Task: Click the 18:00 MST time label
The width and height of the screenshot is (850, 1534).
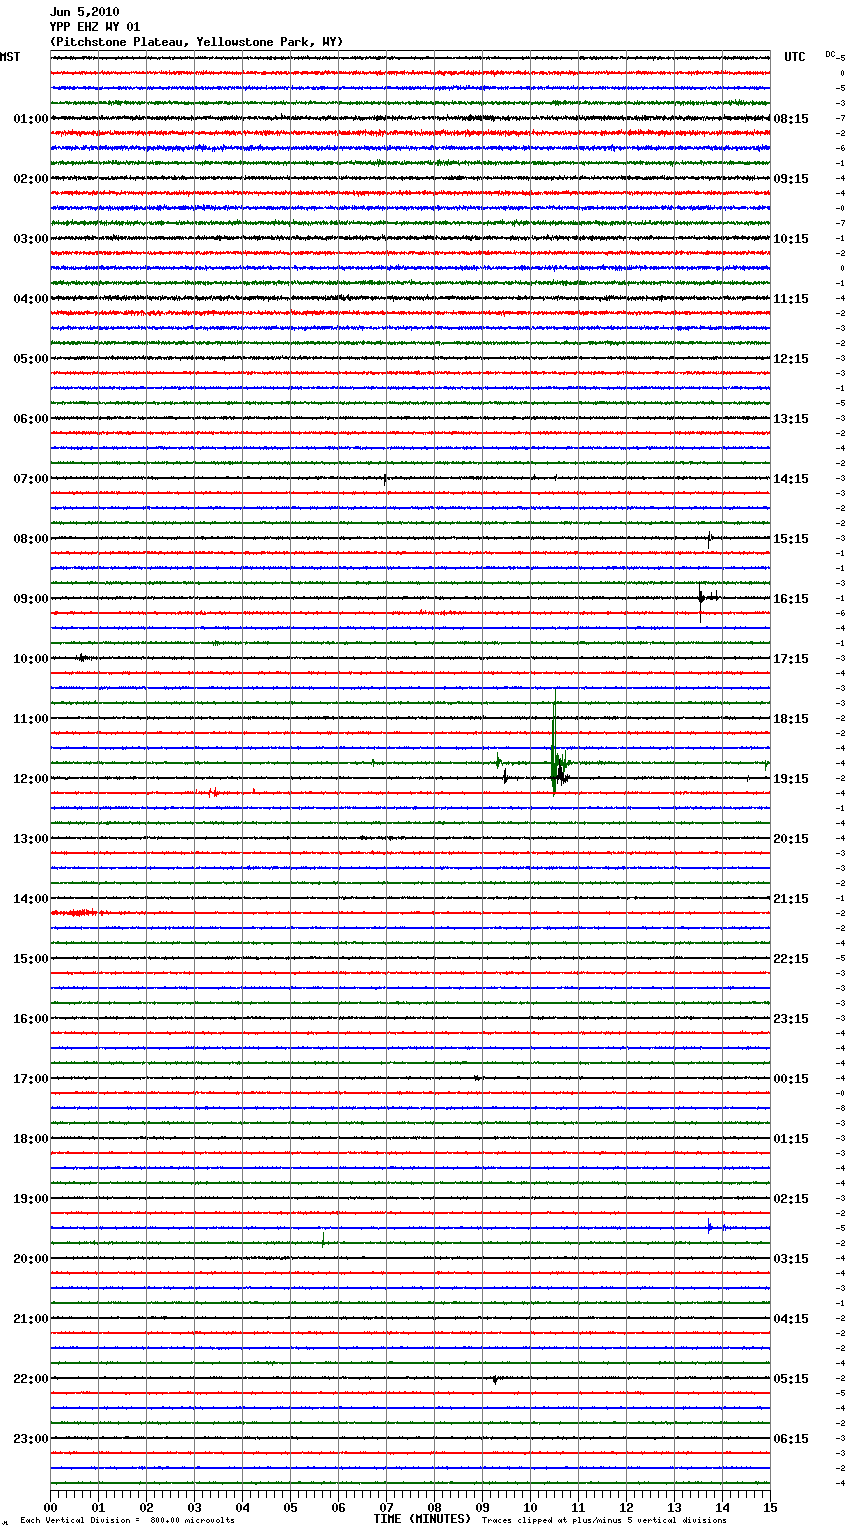Action: pos(30,1139)
